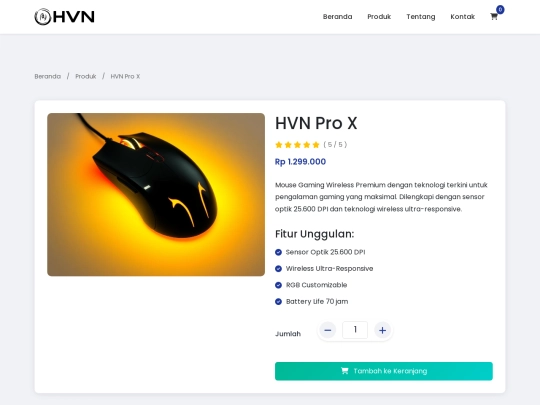Viewport: 540px width, 405px height.
Task: Click the Wireless Ultra-Responsive checkmark icon
Action: [278, 269]
